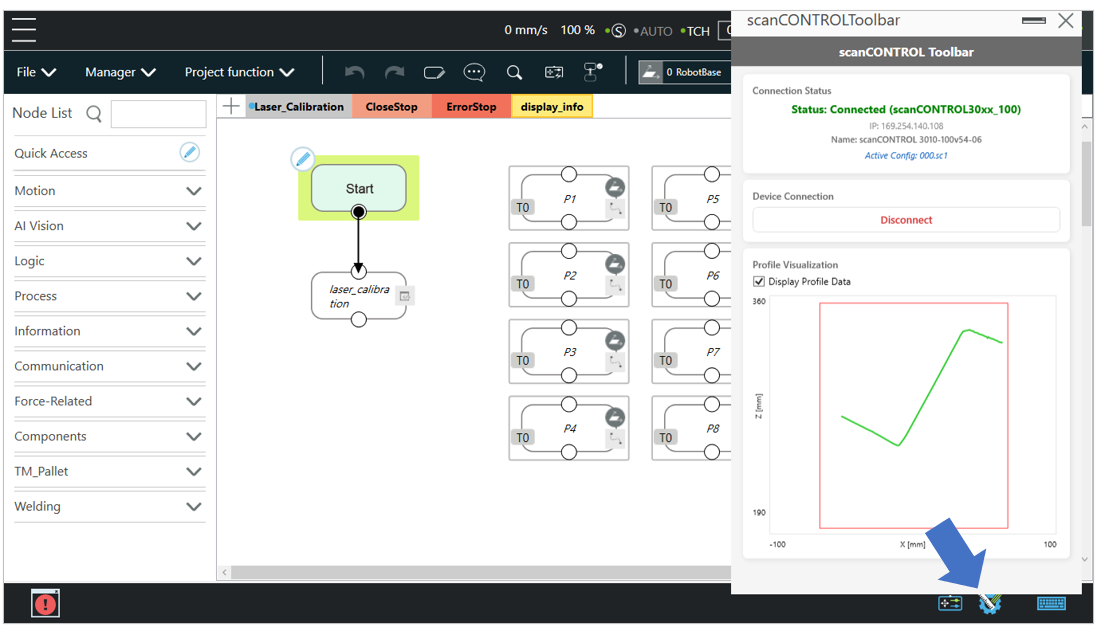The width and height of the screenshot is (1097, 629).
Task: Switch to the display_info tab
Action: tap(551, 107)
